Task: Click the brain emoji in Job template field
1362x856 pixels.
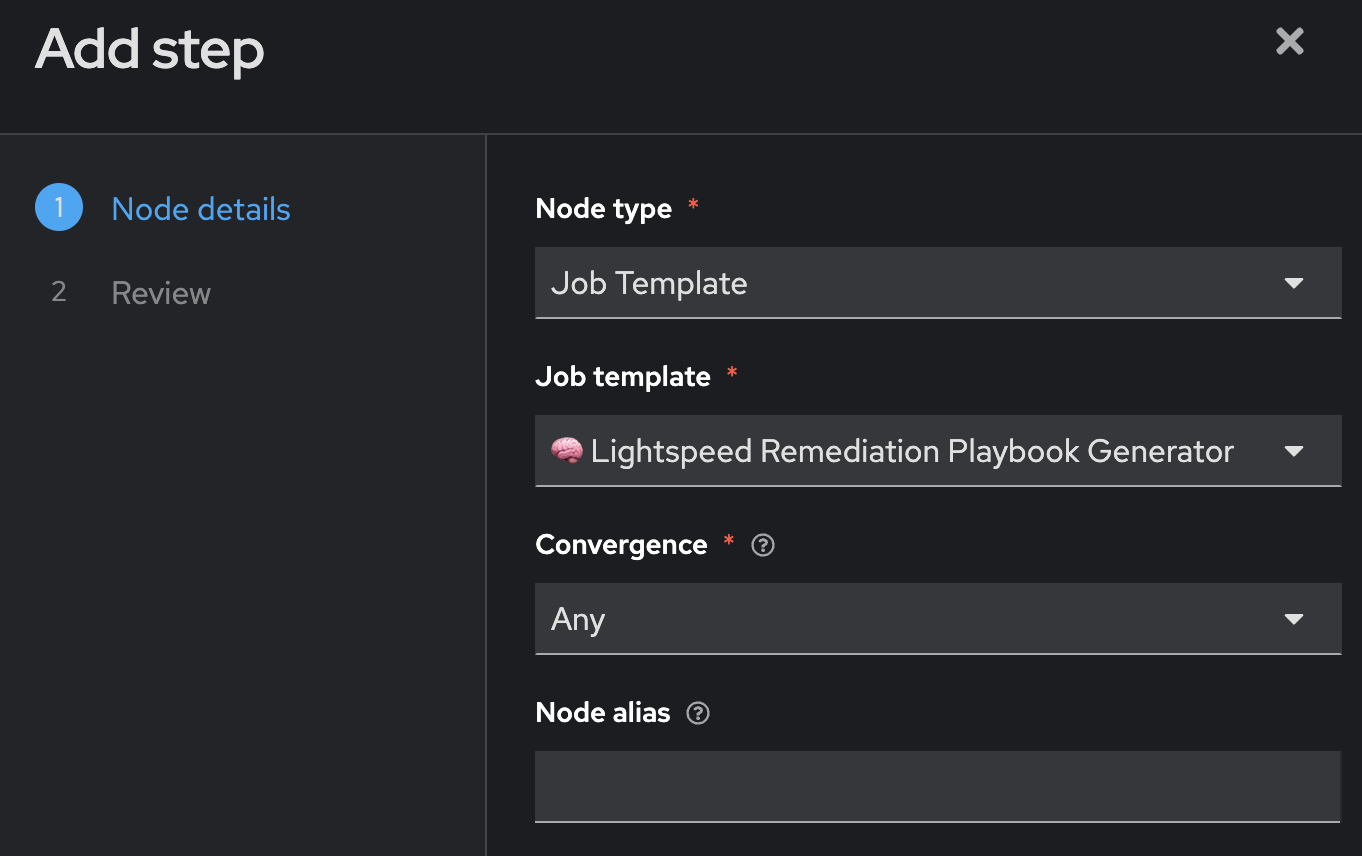Action: tap(567, 451)
